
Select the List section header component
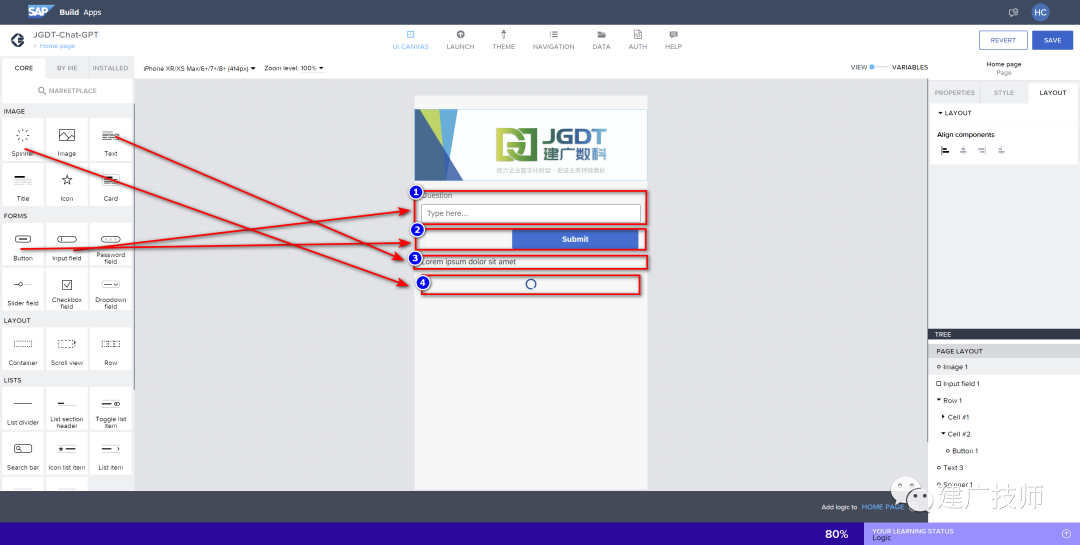tap(67, 409)
